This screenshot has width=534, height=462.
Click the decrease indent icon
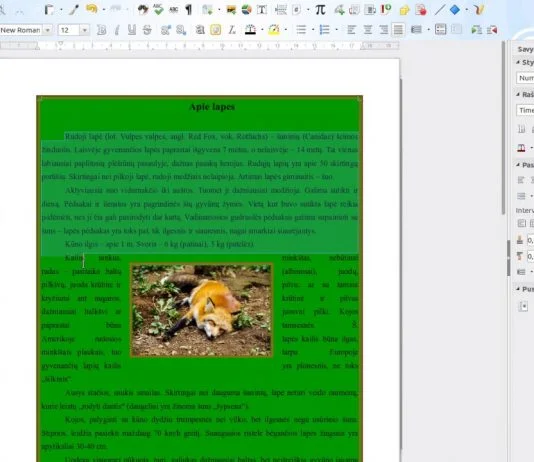[x=492, y=30]
